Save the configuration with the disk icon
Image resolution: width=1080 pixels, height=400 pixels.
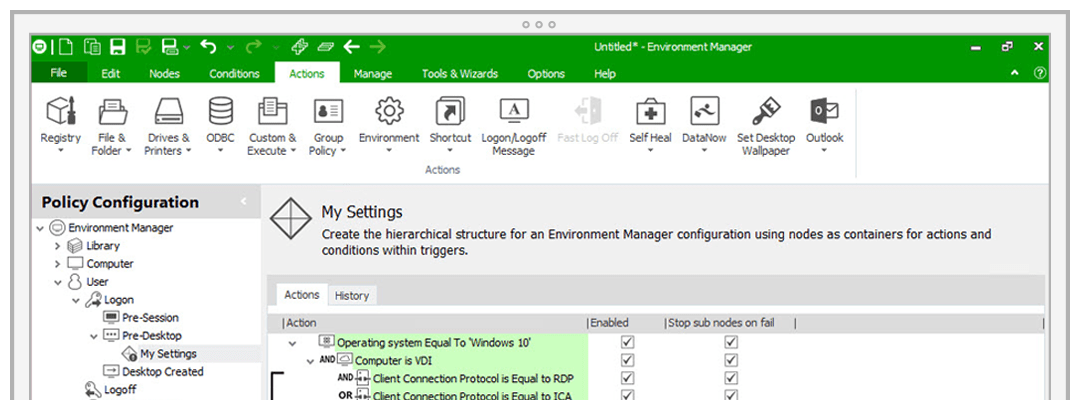point(118,47)
